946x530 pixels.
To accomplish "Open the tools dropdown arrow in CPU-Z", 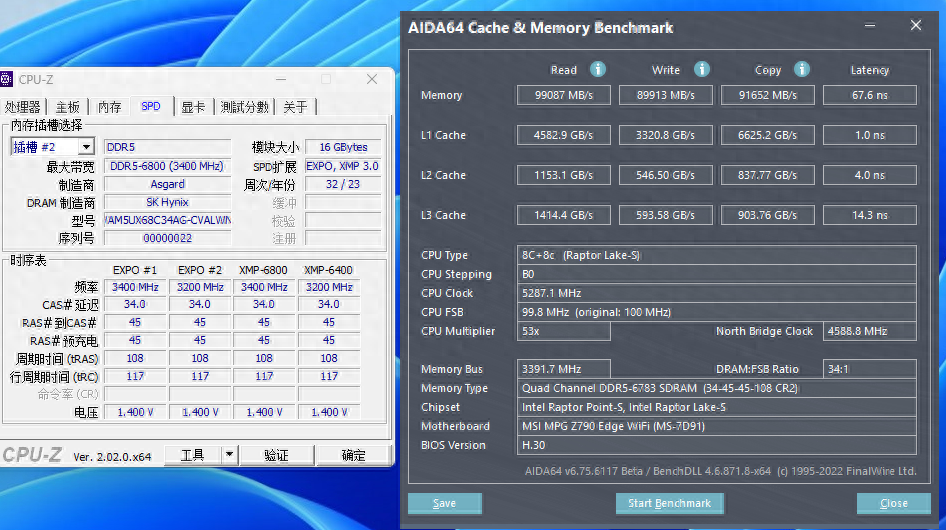I will click(x=229, y=455).
